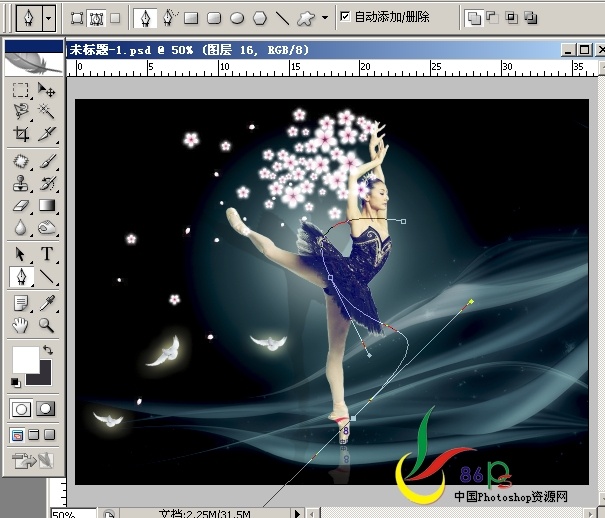The width and height of the screenshot is (605, 518).
Task: Pick the Custom Shape tool option
Action: [306, 18]
